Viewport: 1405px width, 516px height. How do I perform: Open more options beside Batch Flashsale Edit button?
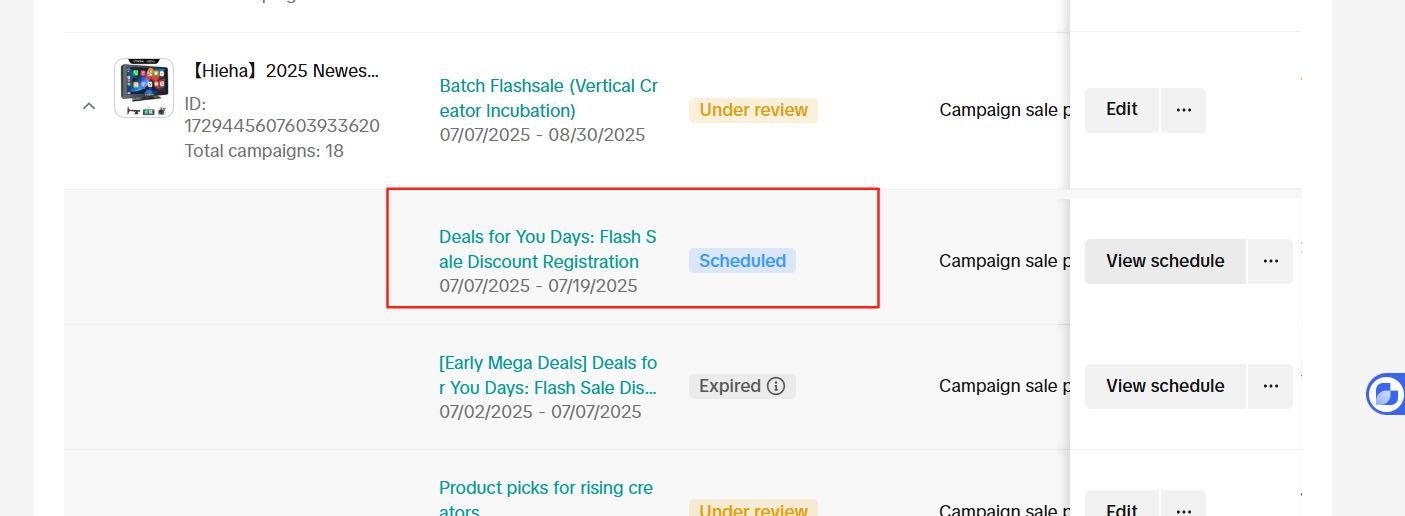click(1183, 110)
